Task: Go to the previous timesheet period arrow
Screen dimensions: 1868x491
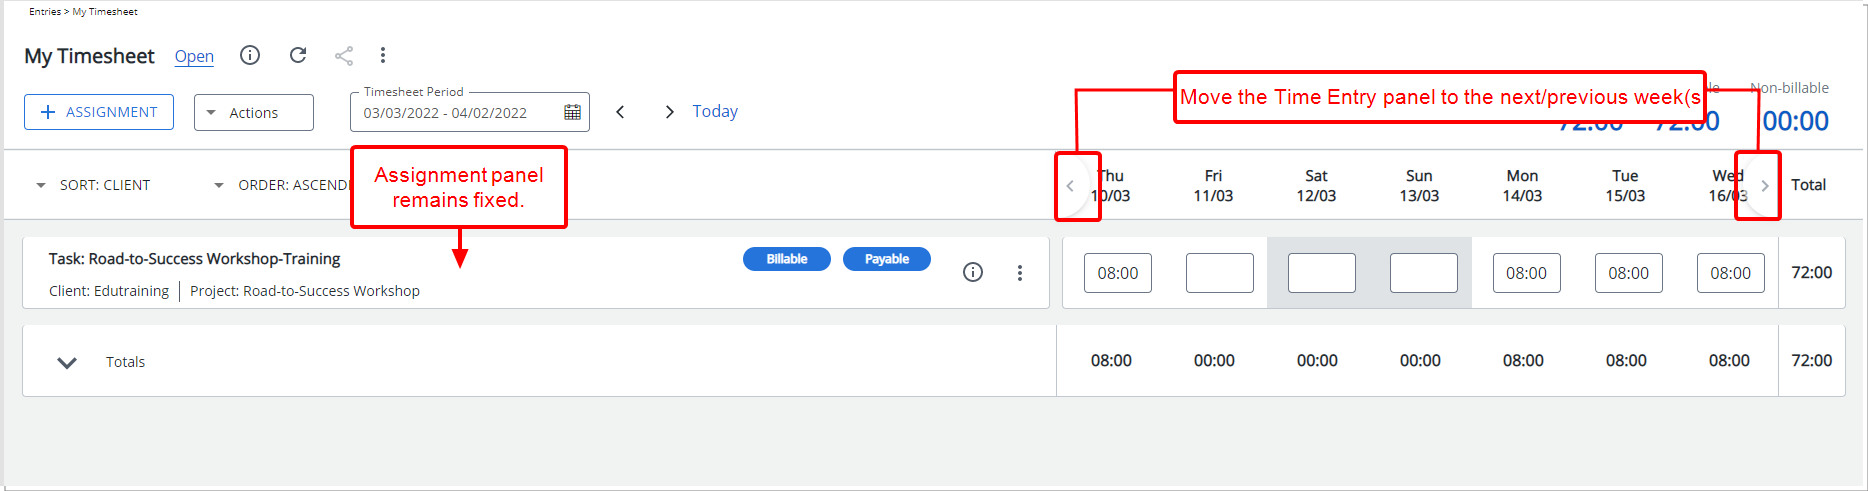Action: click(x=620, y=111)
